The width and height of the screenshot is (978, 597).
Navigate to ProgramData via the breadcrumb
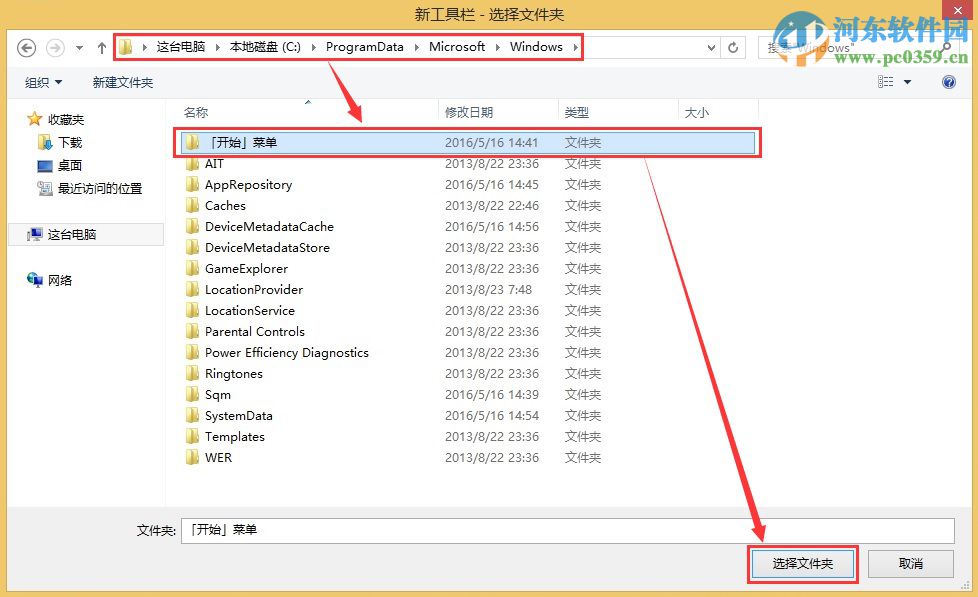[364, 46]
